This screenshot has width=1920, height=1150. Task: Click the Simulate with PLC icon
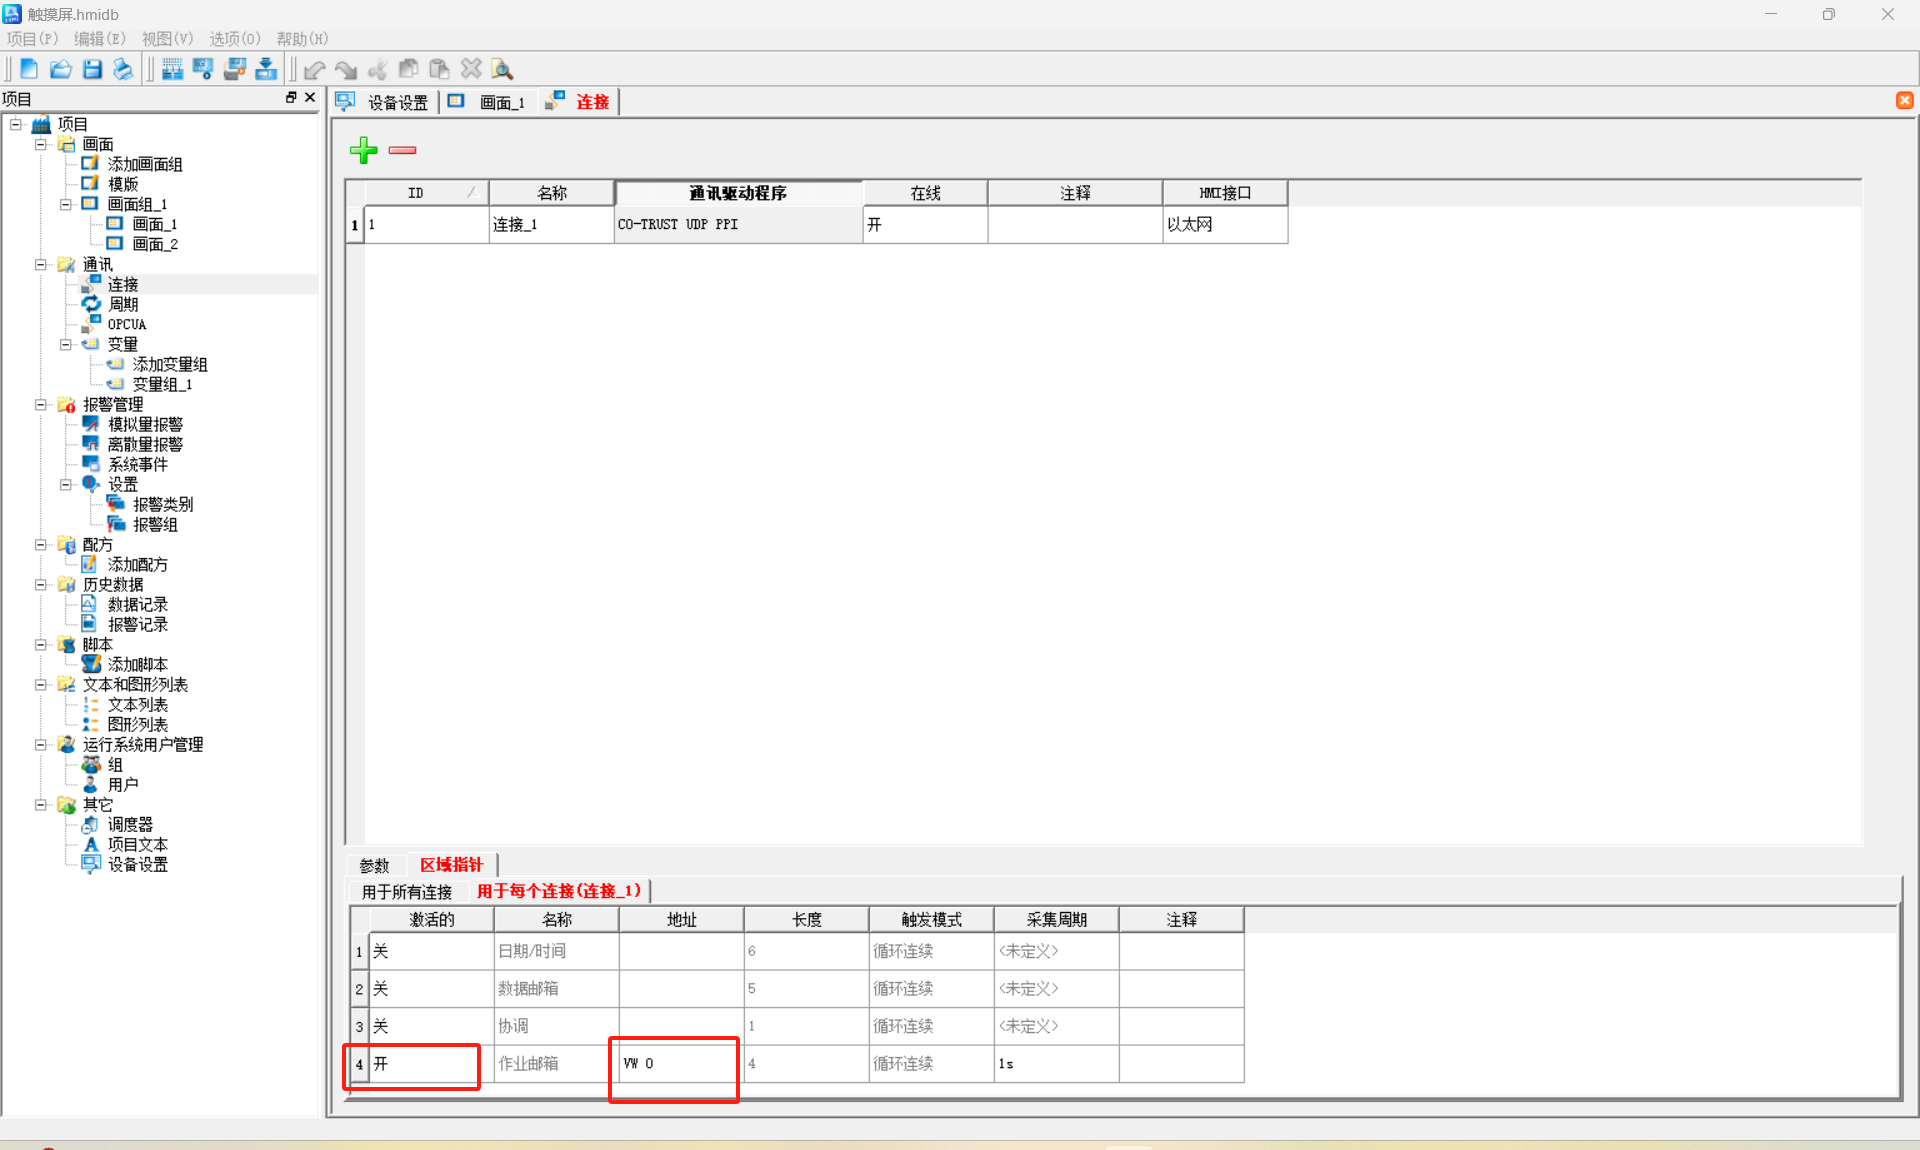coord(235,69)
